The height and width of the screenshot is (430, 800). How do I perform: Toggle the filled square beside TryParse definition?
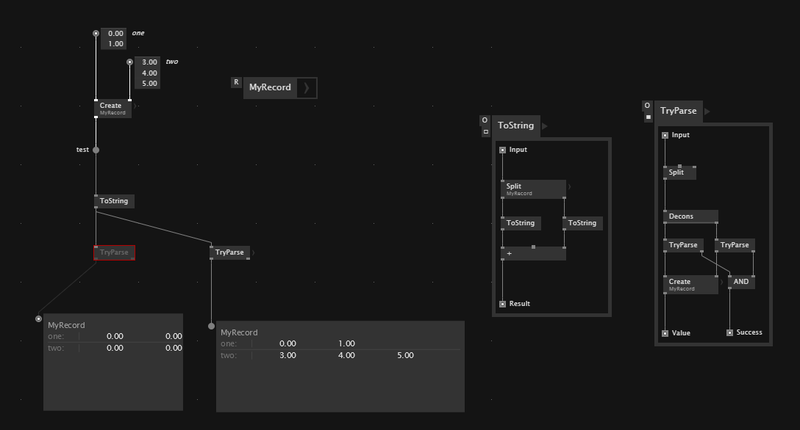tap(647, 115)
